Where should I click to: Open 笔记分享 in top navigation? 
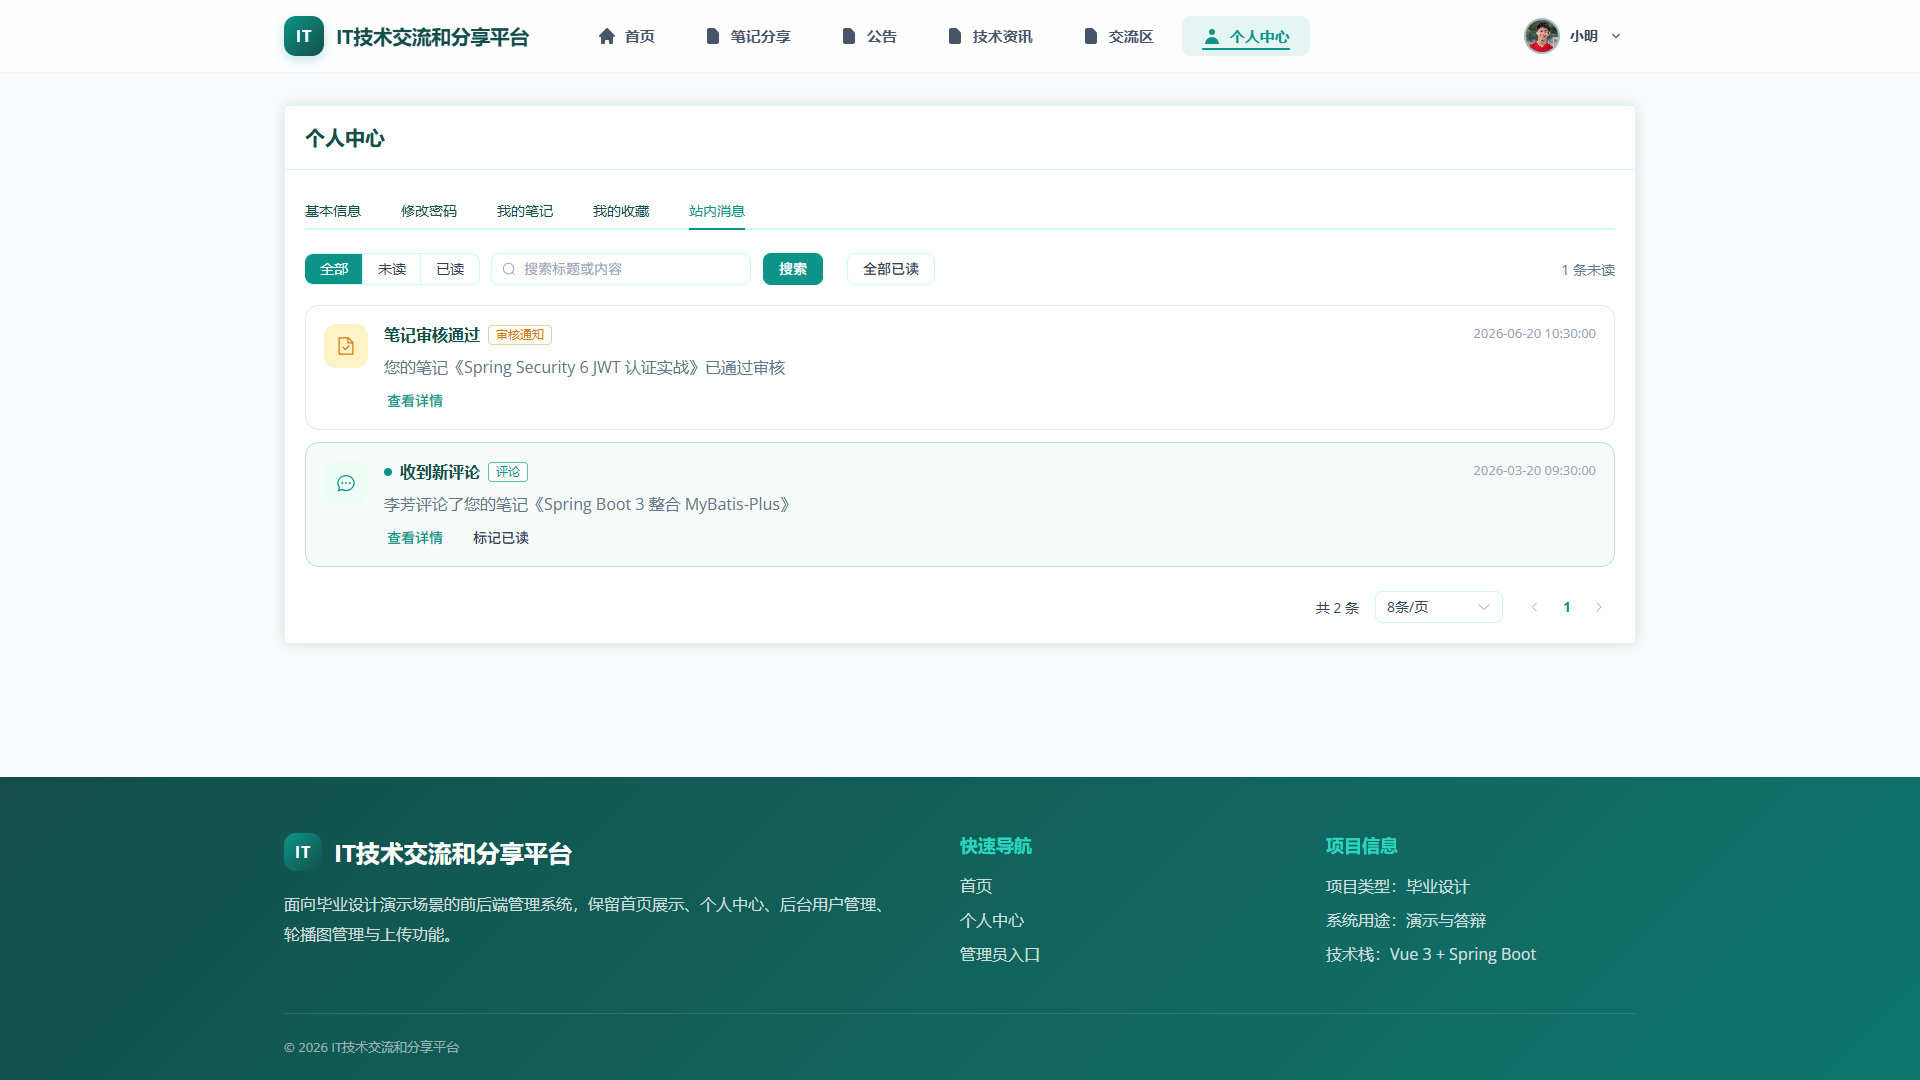point(748,36)
